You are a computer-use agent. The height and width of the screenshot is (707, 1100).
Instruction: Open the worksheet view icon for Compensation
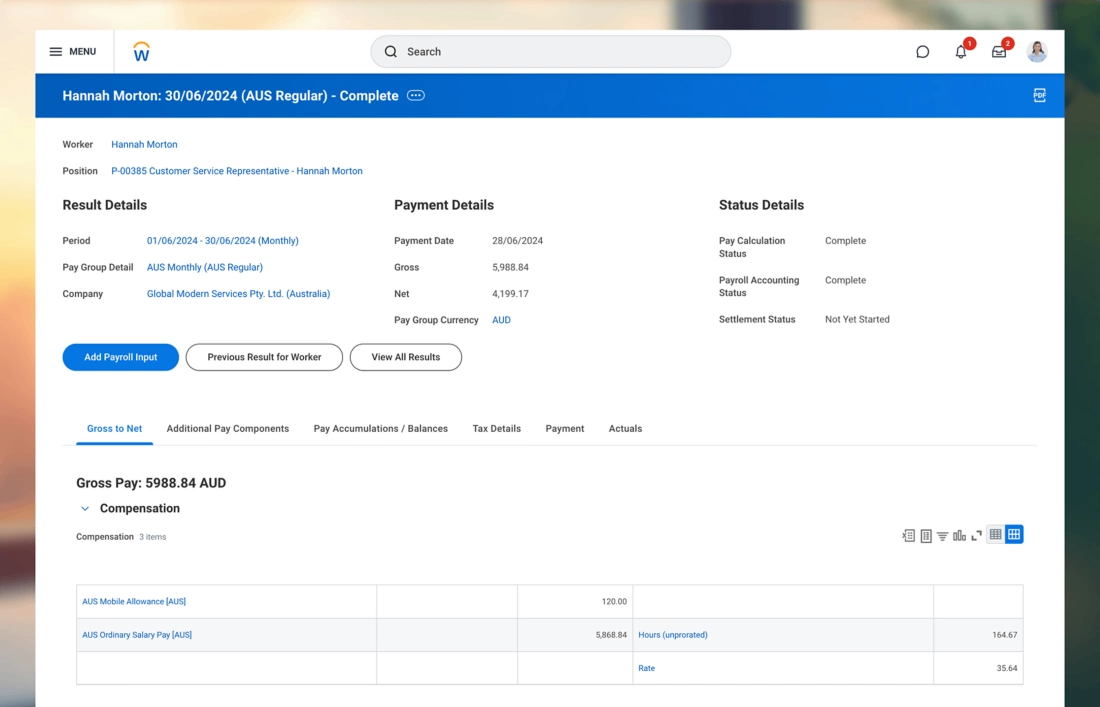pyautogui.click(x=926, y=536)
